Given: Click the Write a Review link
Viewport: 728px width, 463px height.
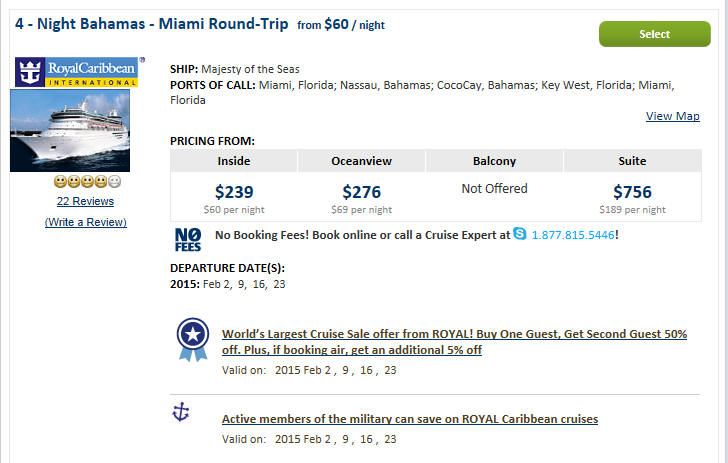Looking at the screenshot, I should [85, 222].
